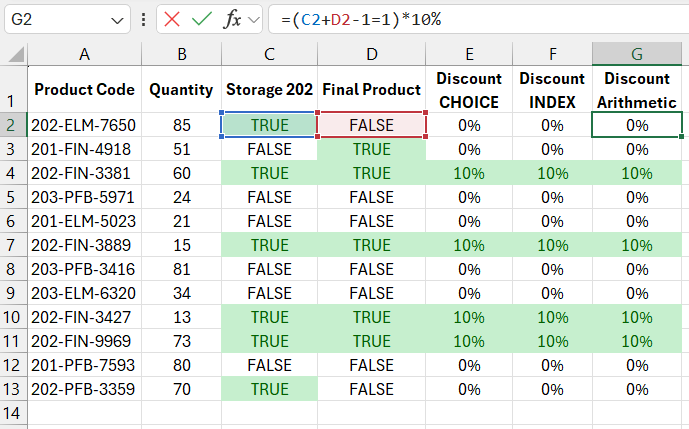This screenshot has height=429, width=689.
Task: Select column C header
Action: click(269, 54)
